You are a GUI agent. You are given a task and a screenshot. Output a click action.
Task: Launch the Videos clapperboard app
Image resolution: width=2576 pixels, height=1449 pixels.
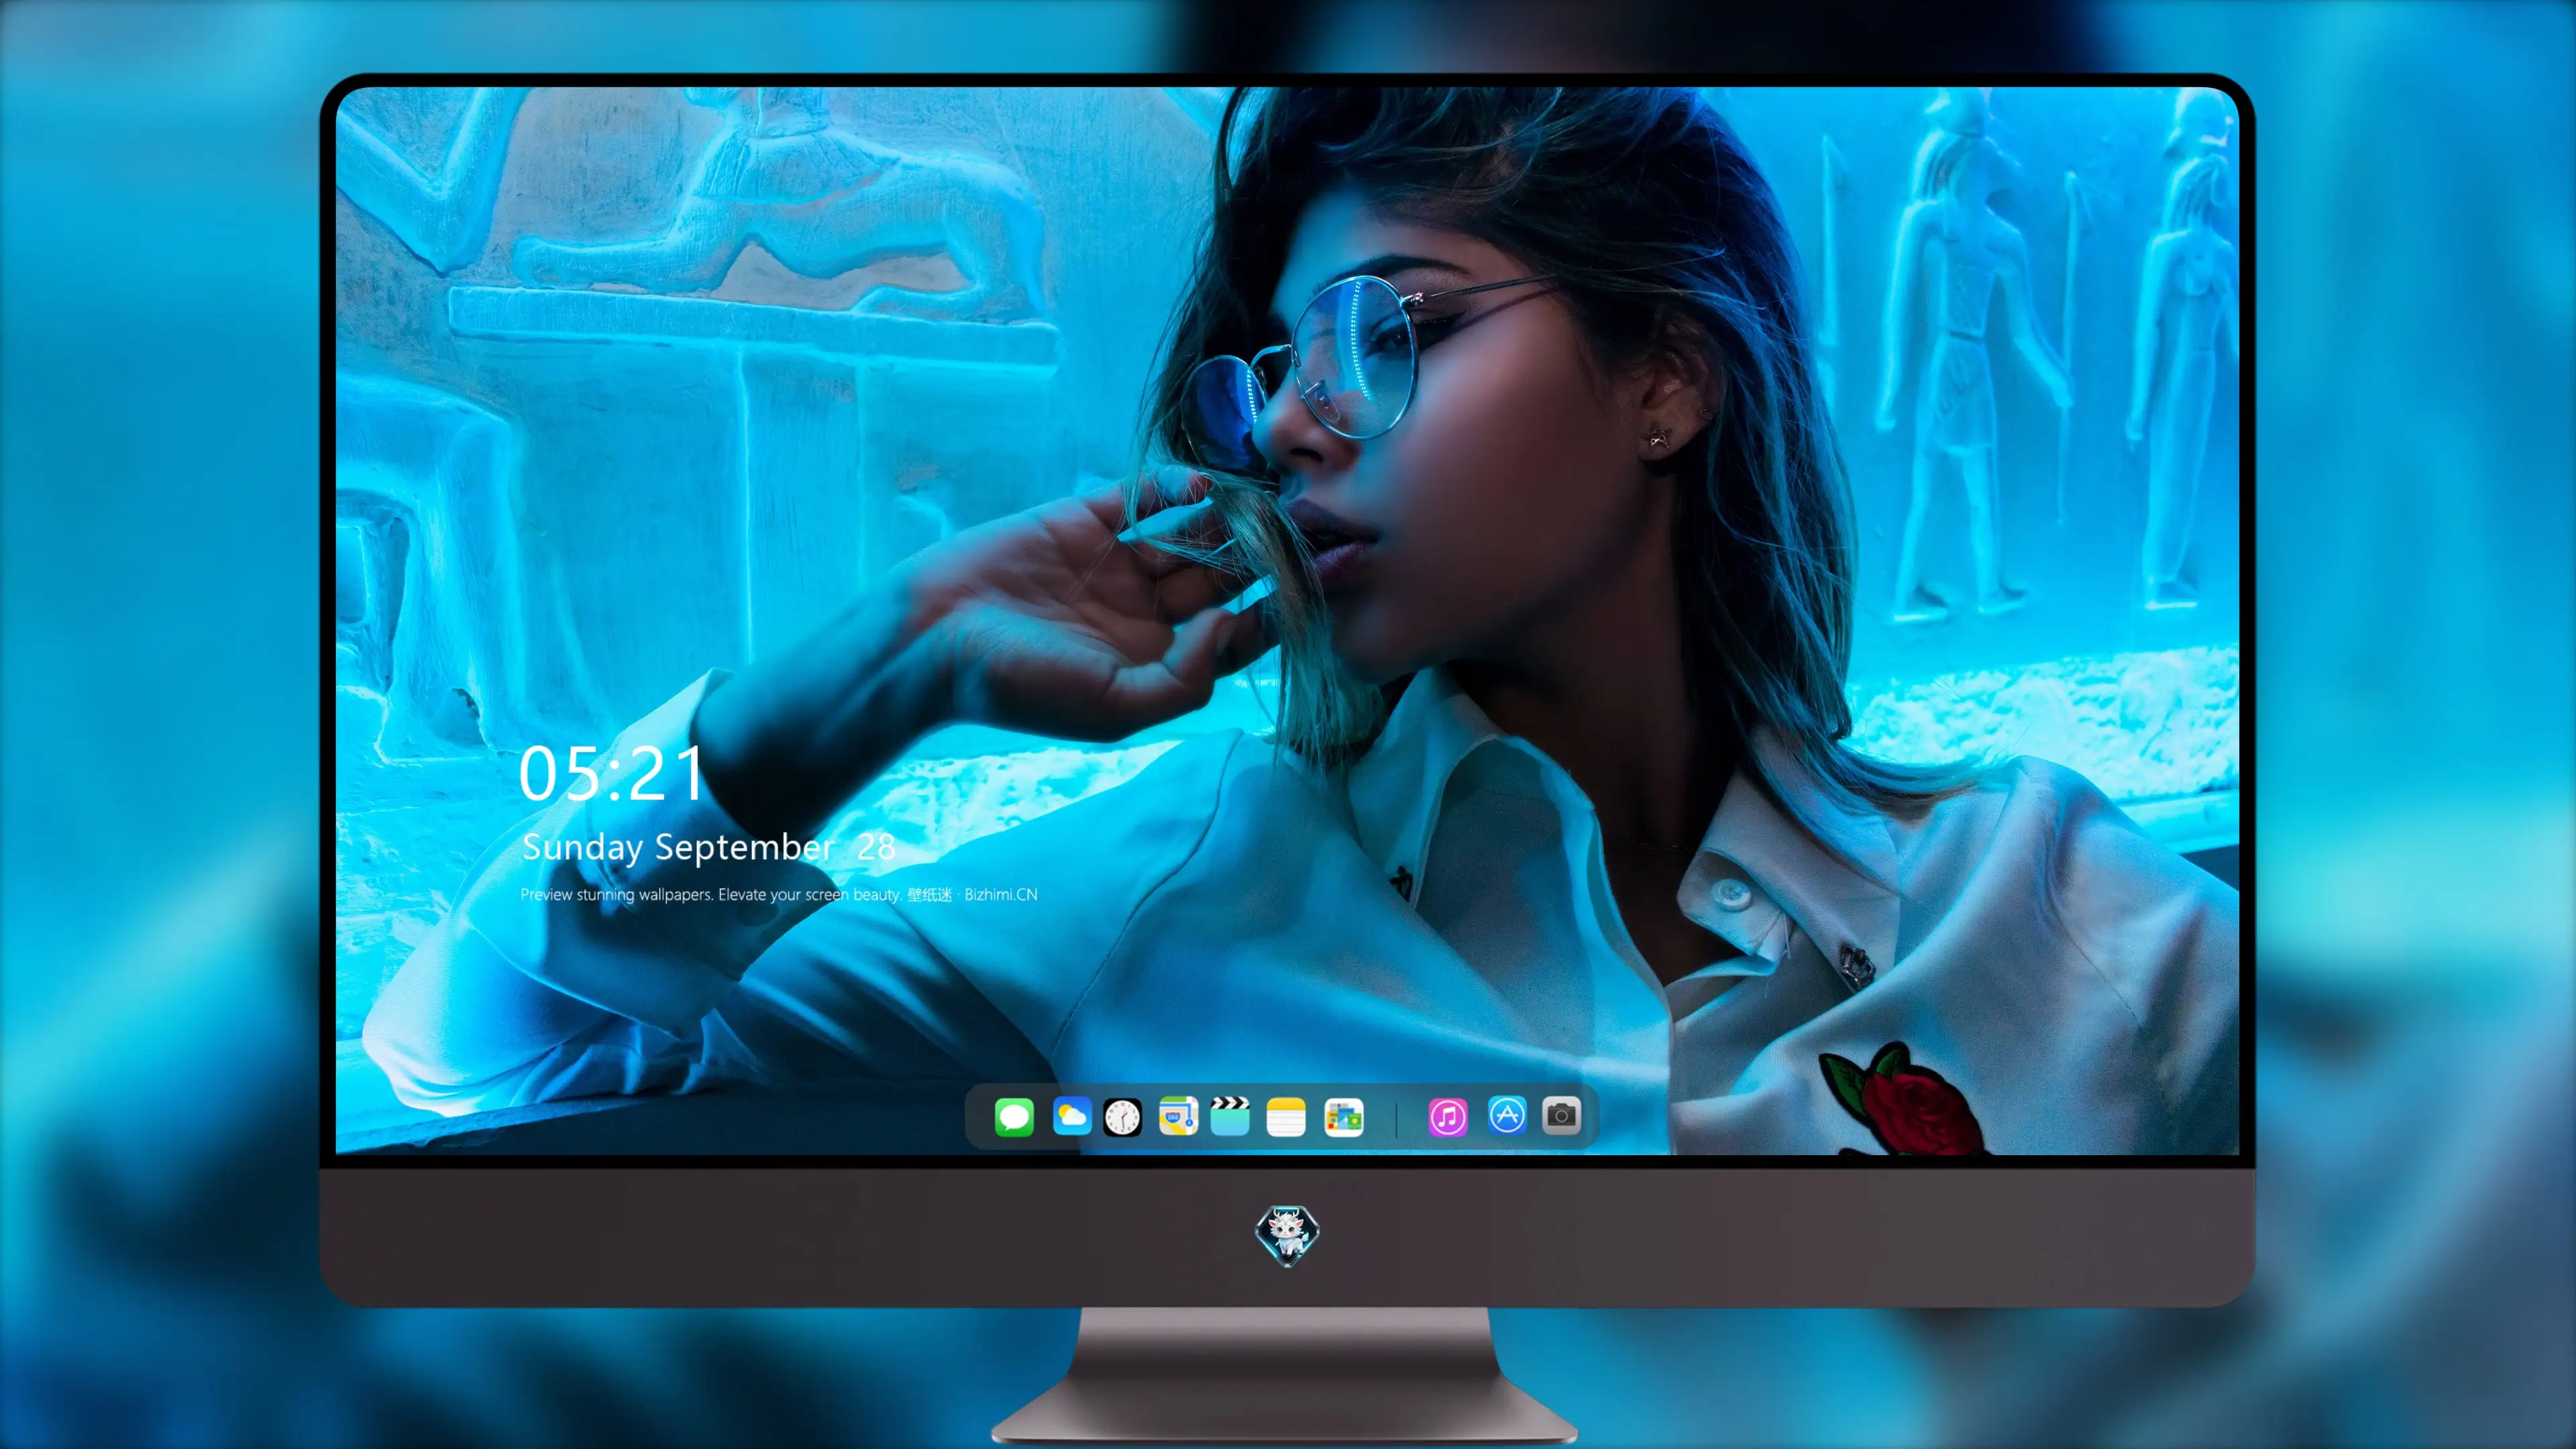click(x=1230, y=1116)
